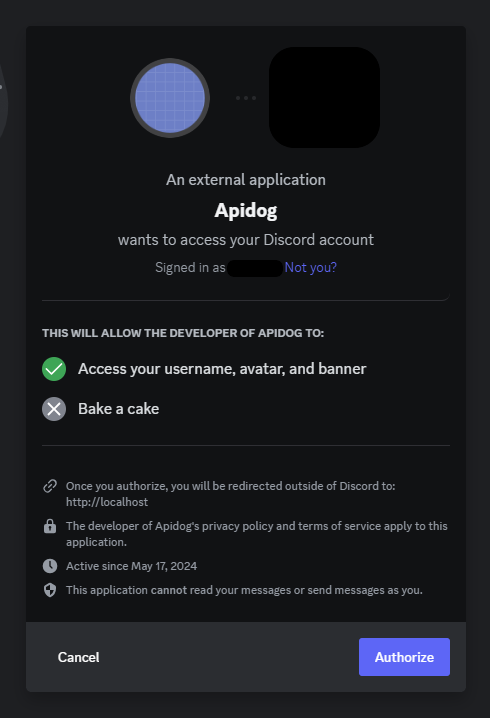Screen dimensions: 490x718
Task: Select the Apidog blue grid avatar
Action: click(170, 98)
